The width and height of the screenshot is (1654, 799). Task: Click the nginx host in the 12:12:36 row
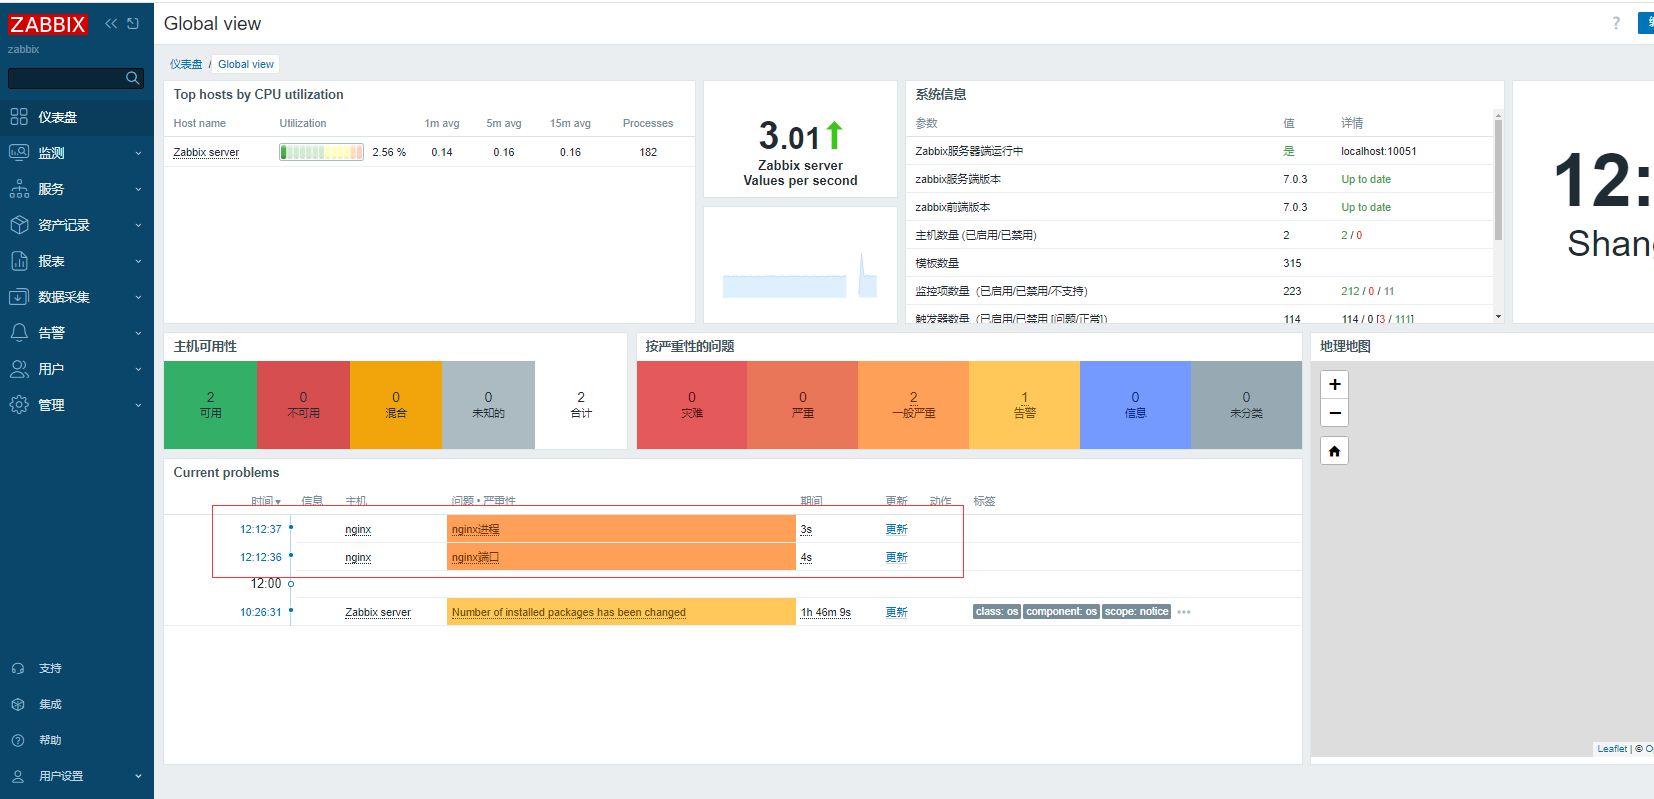coord(358,557)
